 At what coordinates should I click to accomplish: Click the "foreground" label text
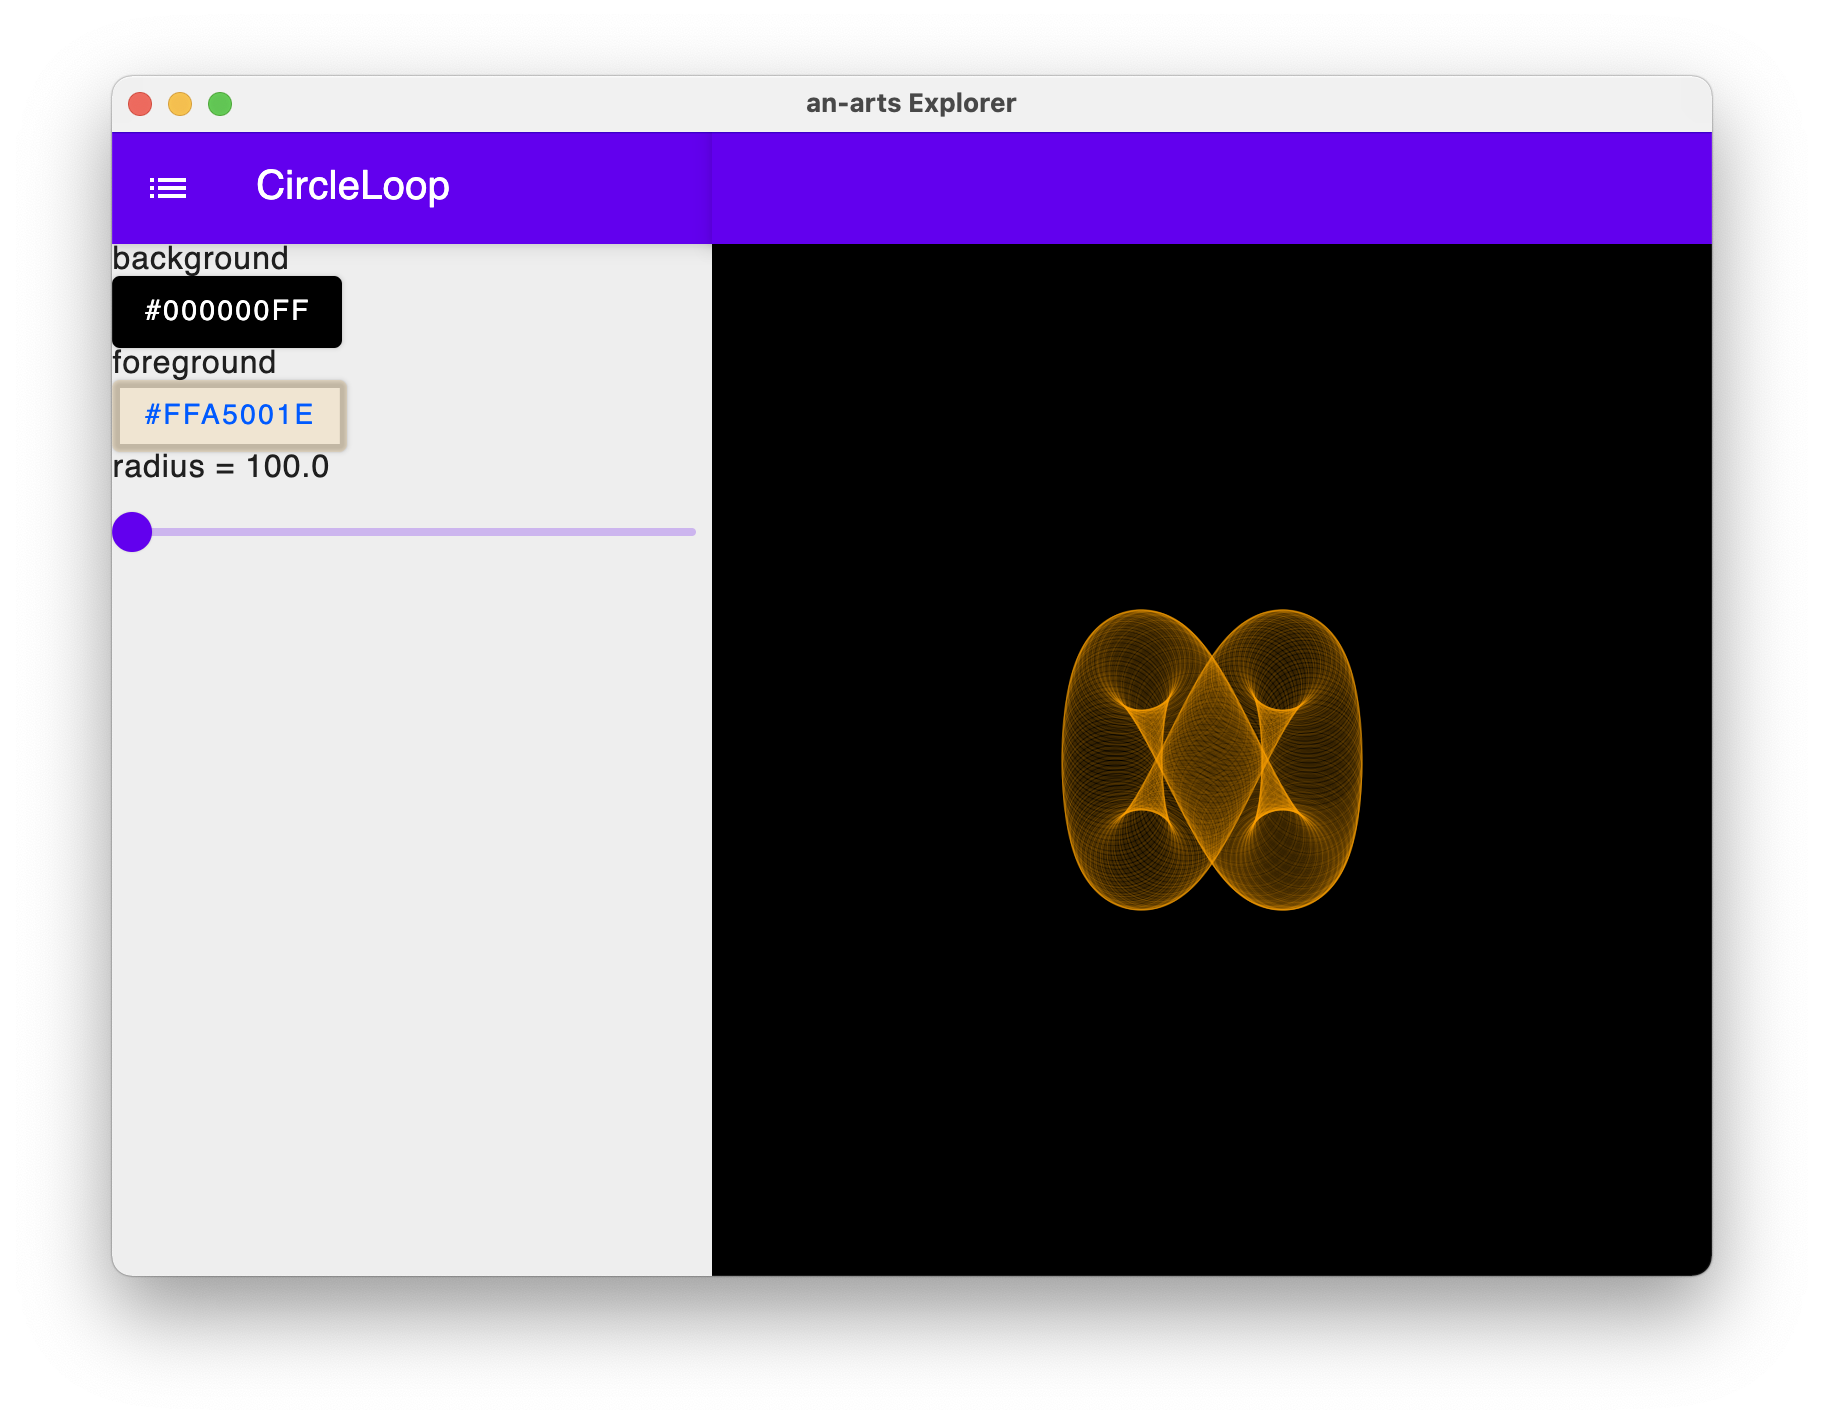click(194, 363)
